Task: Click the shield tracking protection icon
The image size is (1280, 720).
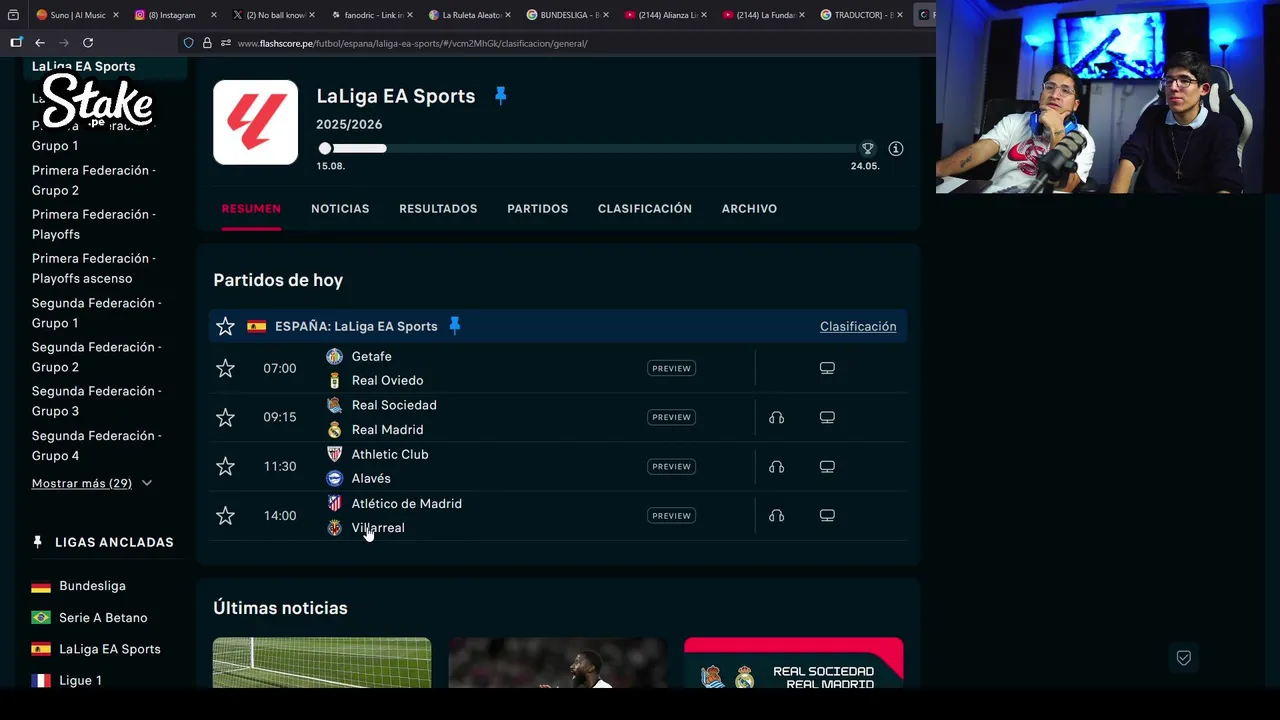Action: pos(188,43)
